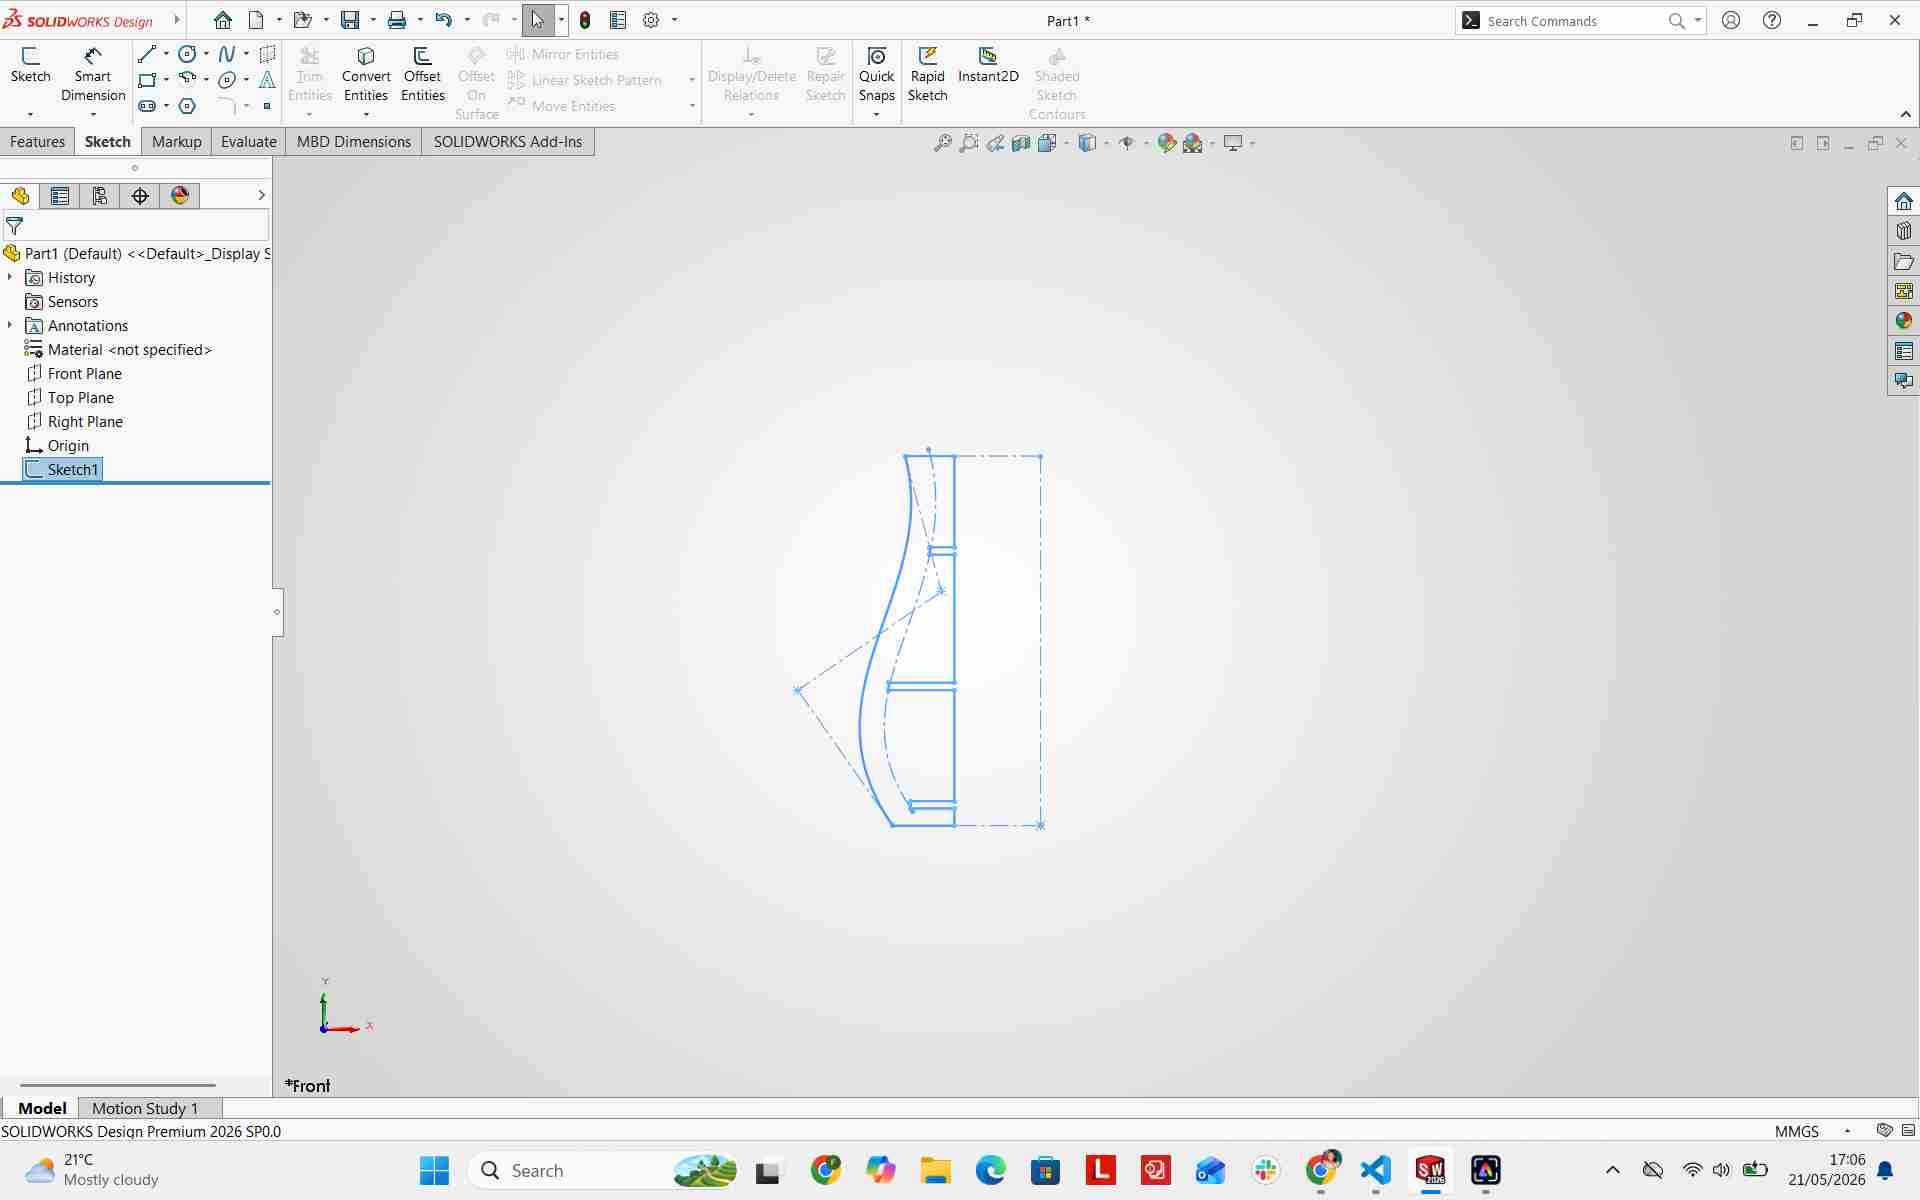This screenshot has width=1920, height=1200.
Task: Click Zoom to Fit in view toolbar
Action: 942,143
